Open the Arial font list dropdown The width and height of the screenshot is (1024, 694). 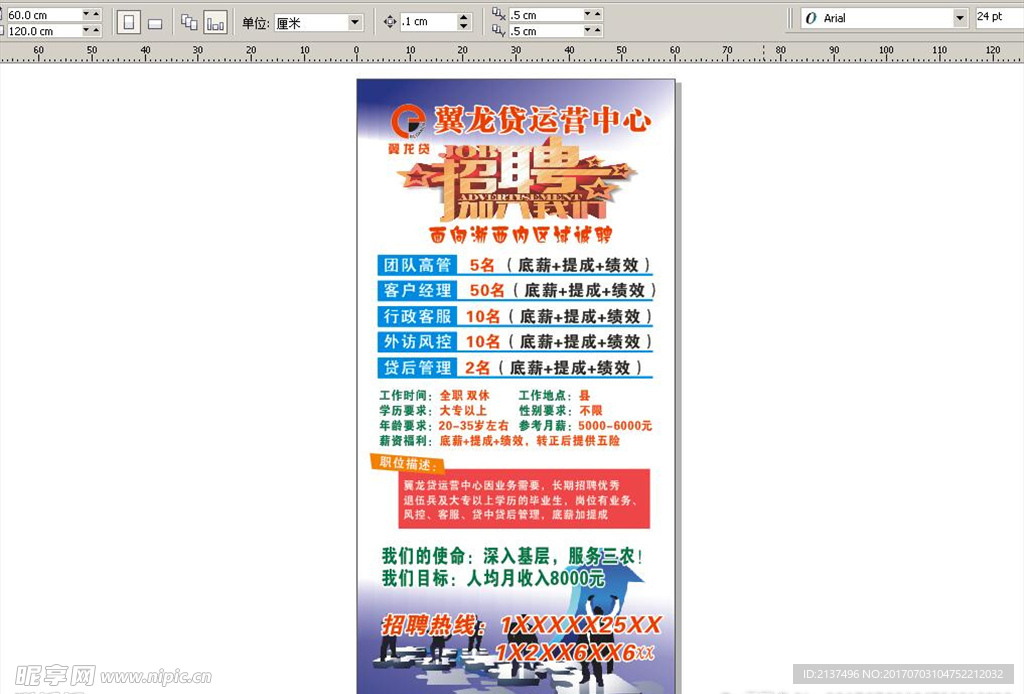point(959,18)
